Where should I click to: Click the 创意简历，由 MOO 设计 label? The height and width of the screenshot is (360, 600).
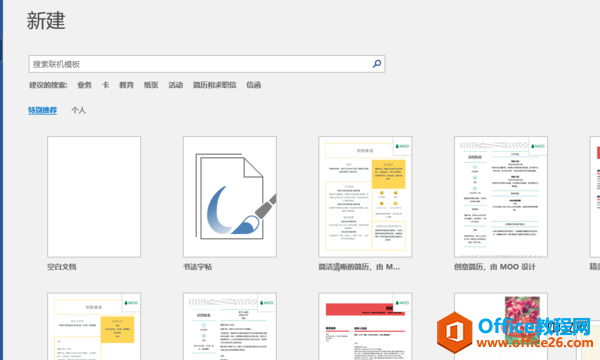coord(495,267)
